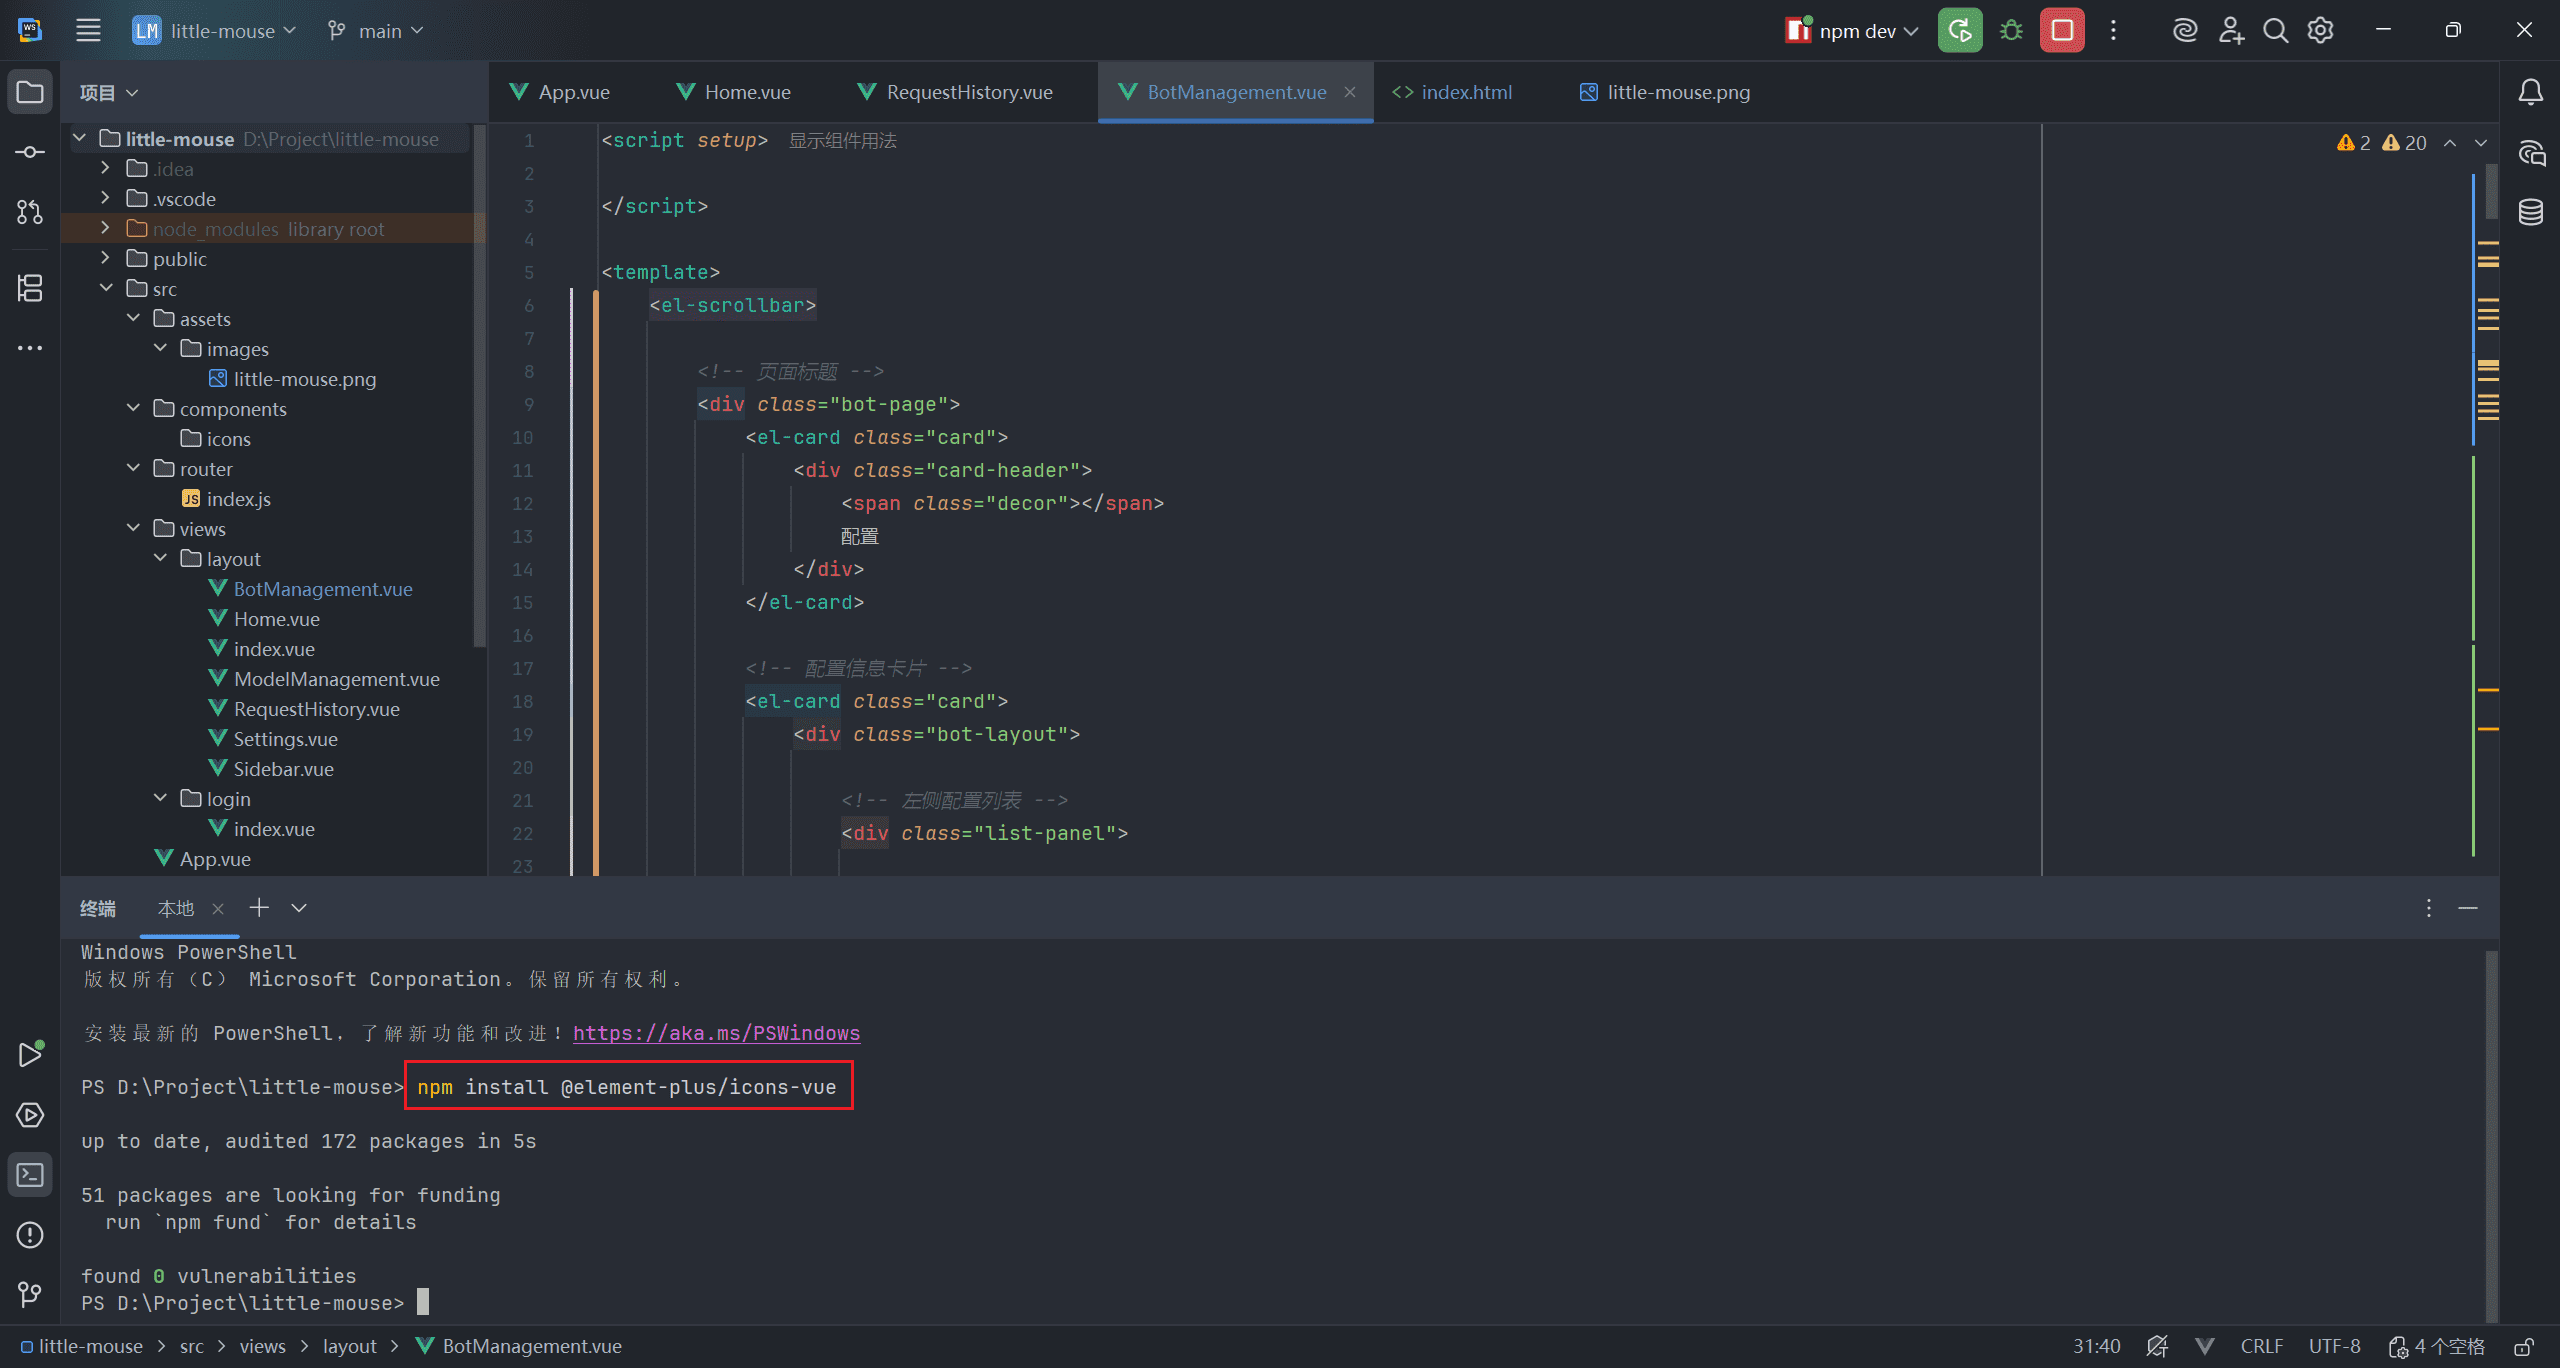Open the AI Assistant spiral icon

(2184, 31)
